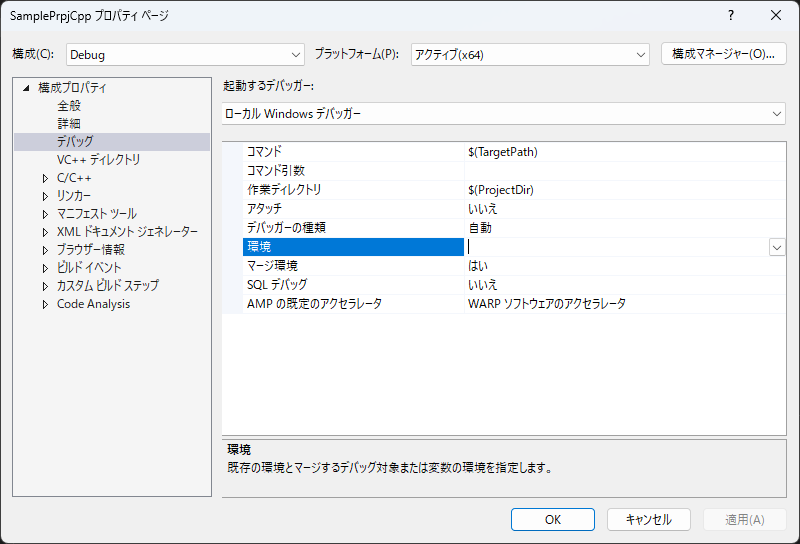The height and width of the screenshot is (544, 800).
Task: Open the プラットフォーム dropdown
Action: (530, 54)
